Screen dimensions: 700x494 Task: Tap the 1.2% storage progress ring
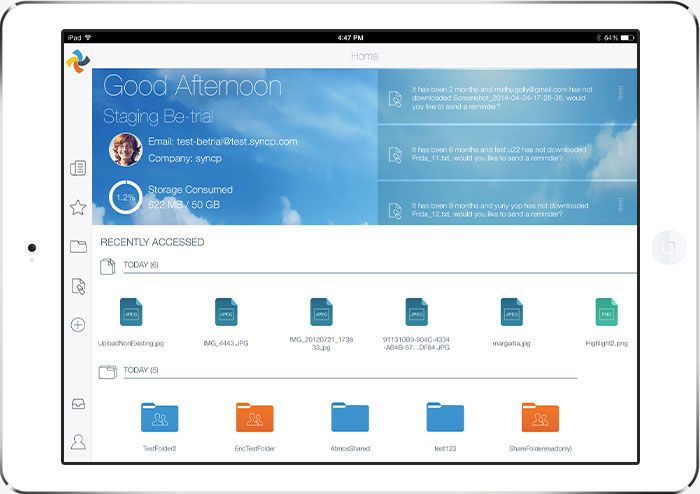(x=125, y=197)
